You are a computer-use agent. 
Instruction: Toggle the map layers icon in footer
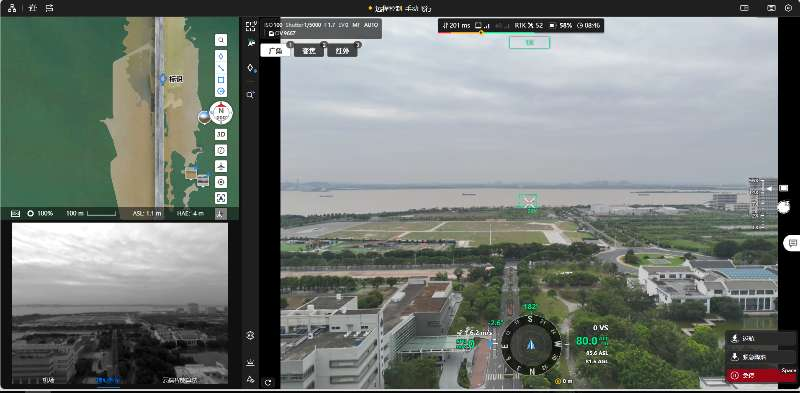(x=15, y=213)
